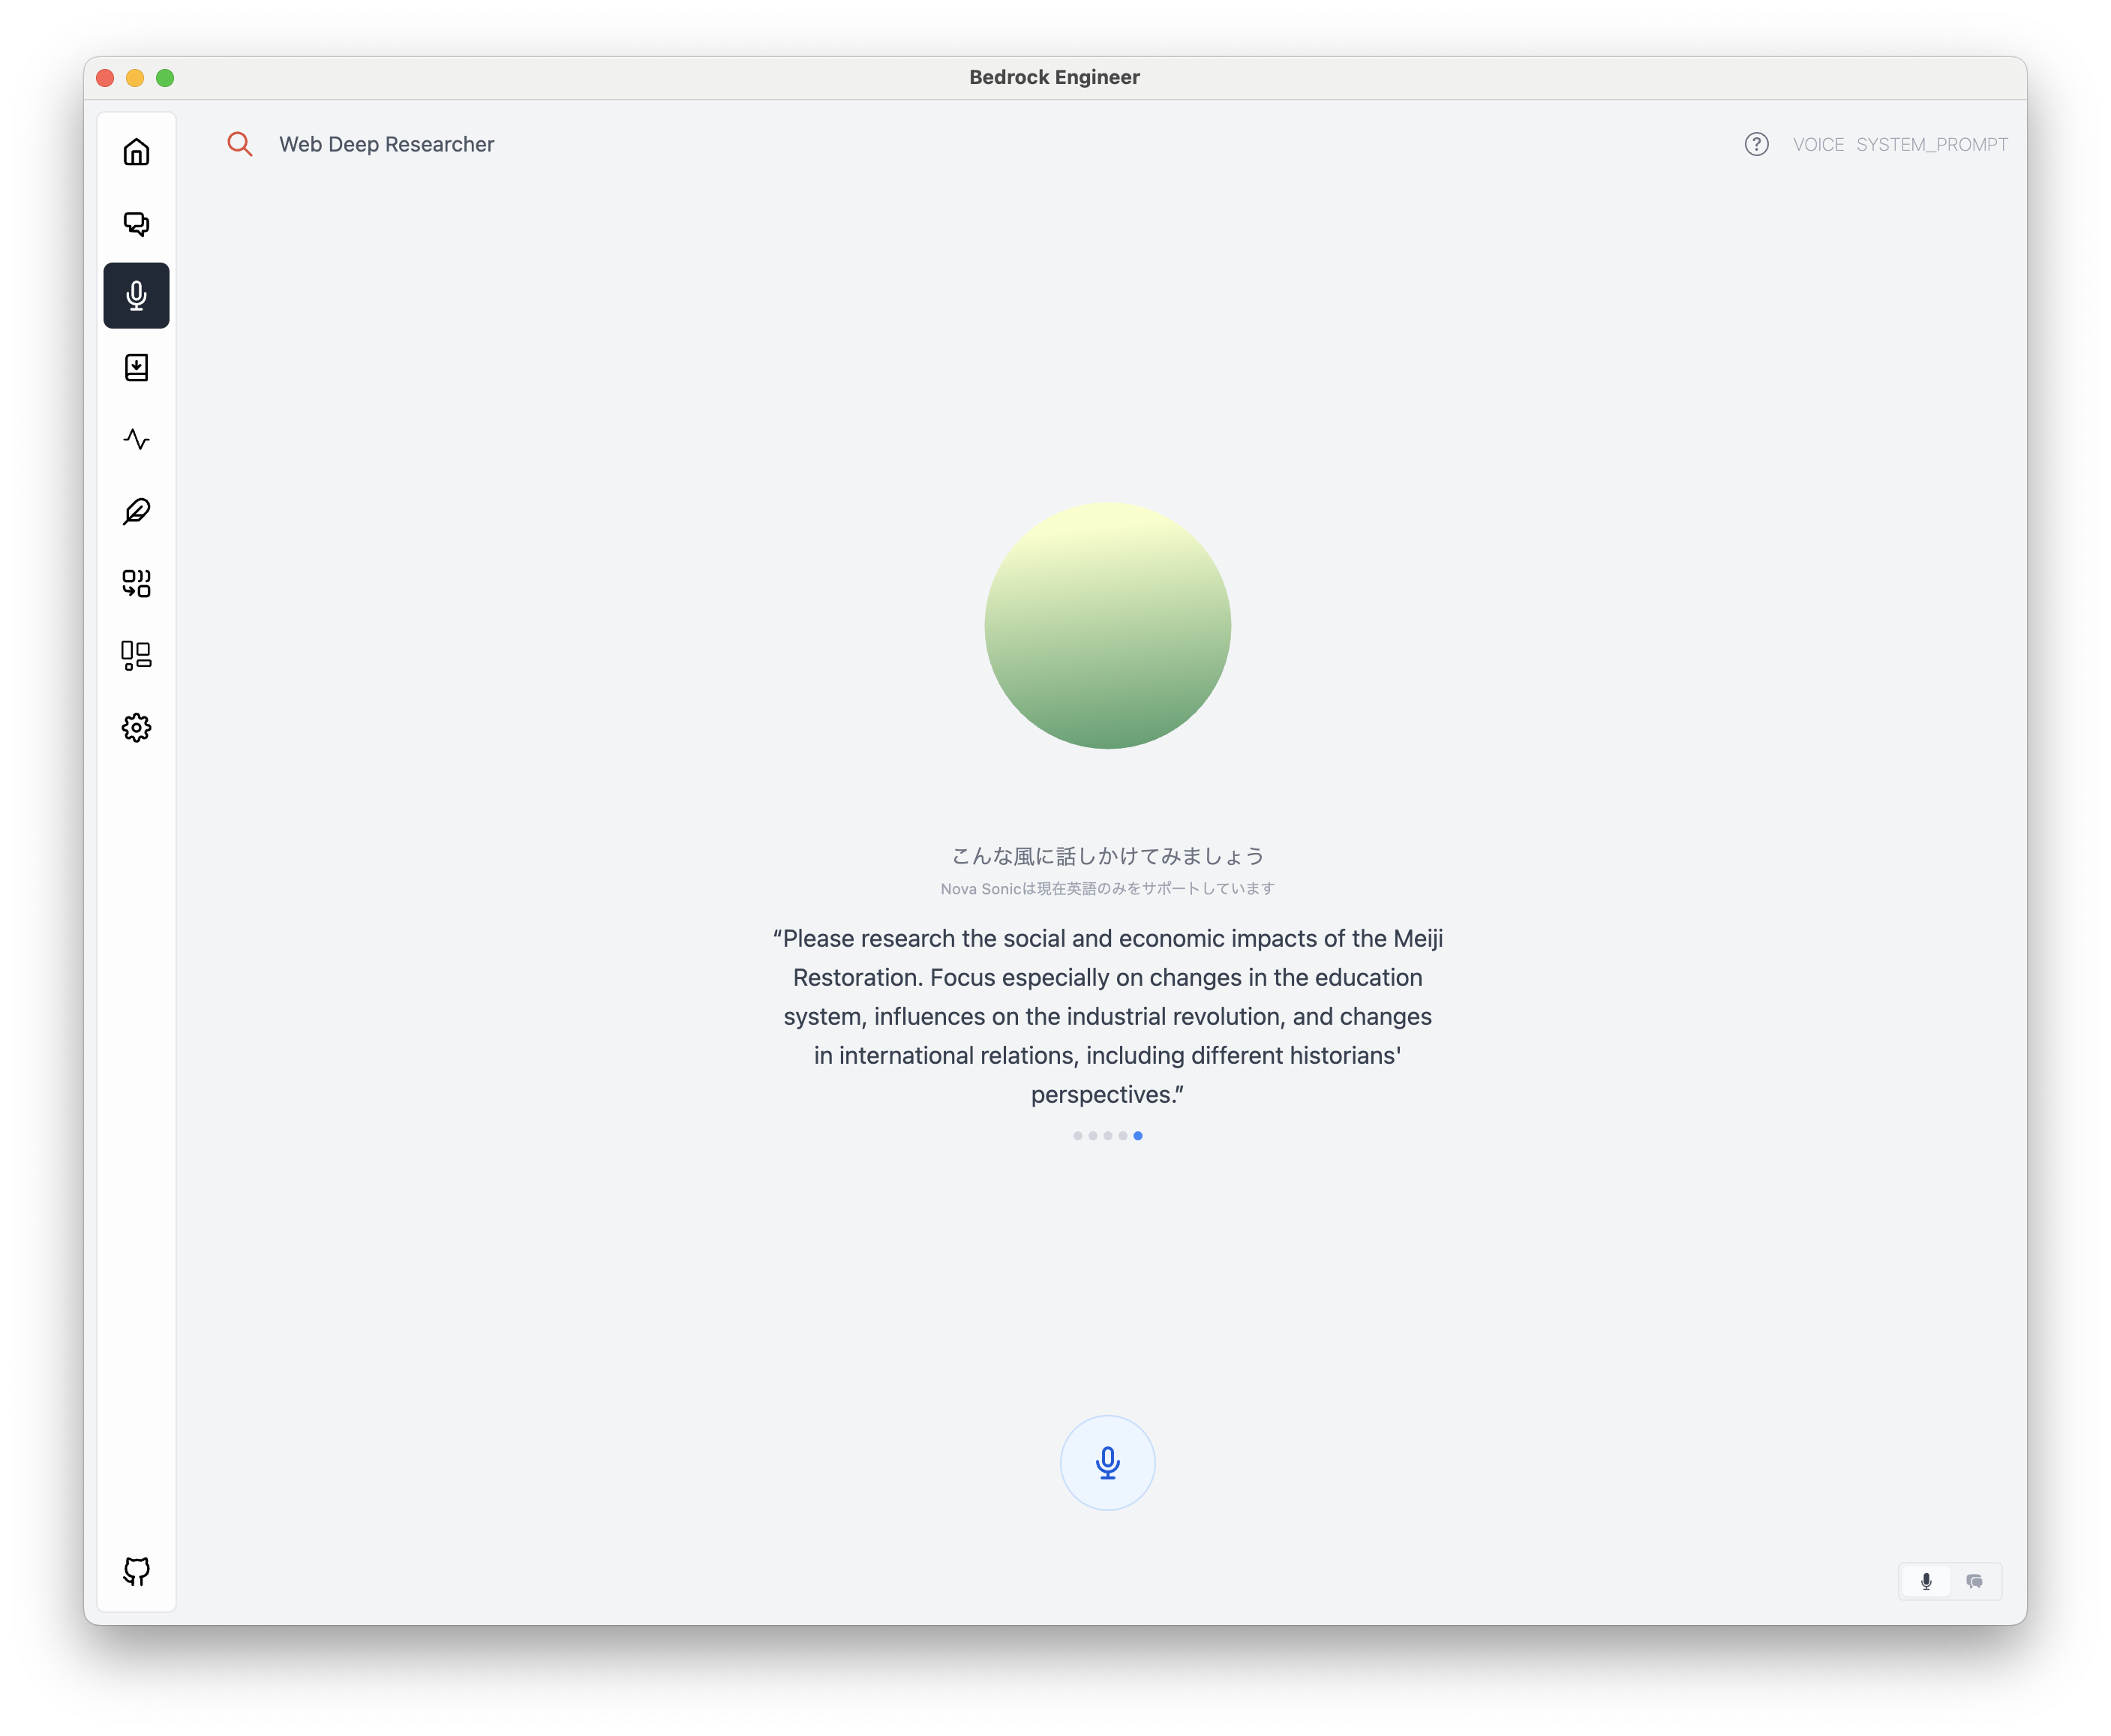Go to the Home page in sidebar
The height and width of the screenshot is (1736, 2111).
(x=136, y=152)
